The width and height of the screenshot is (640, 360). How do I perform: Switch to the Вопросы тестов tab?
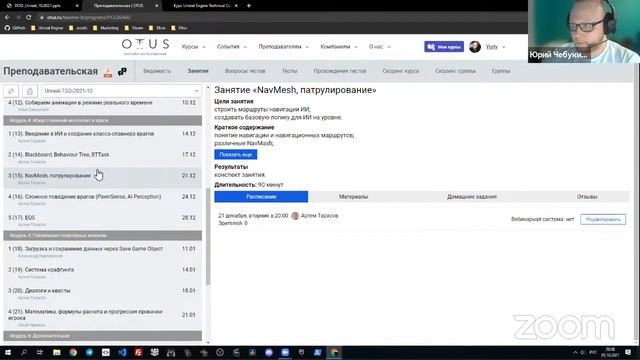[245, 71]
